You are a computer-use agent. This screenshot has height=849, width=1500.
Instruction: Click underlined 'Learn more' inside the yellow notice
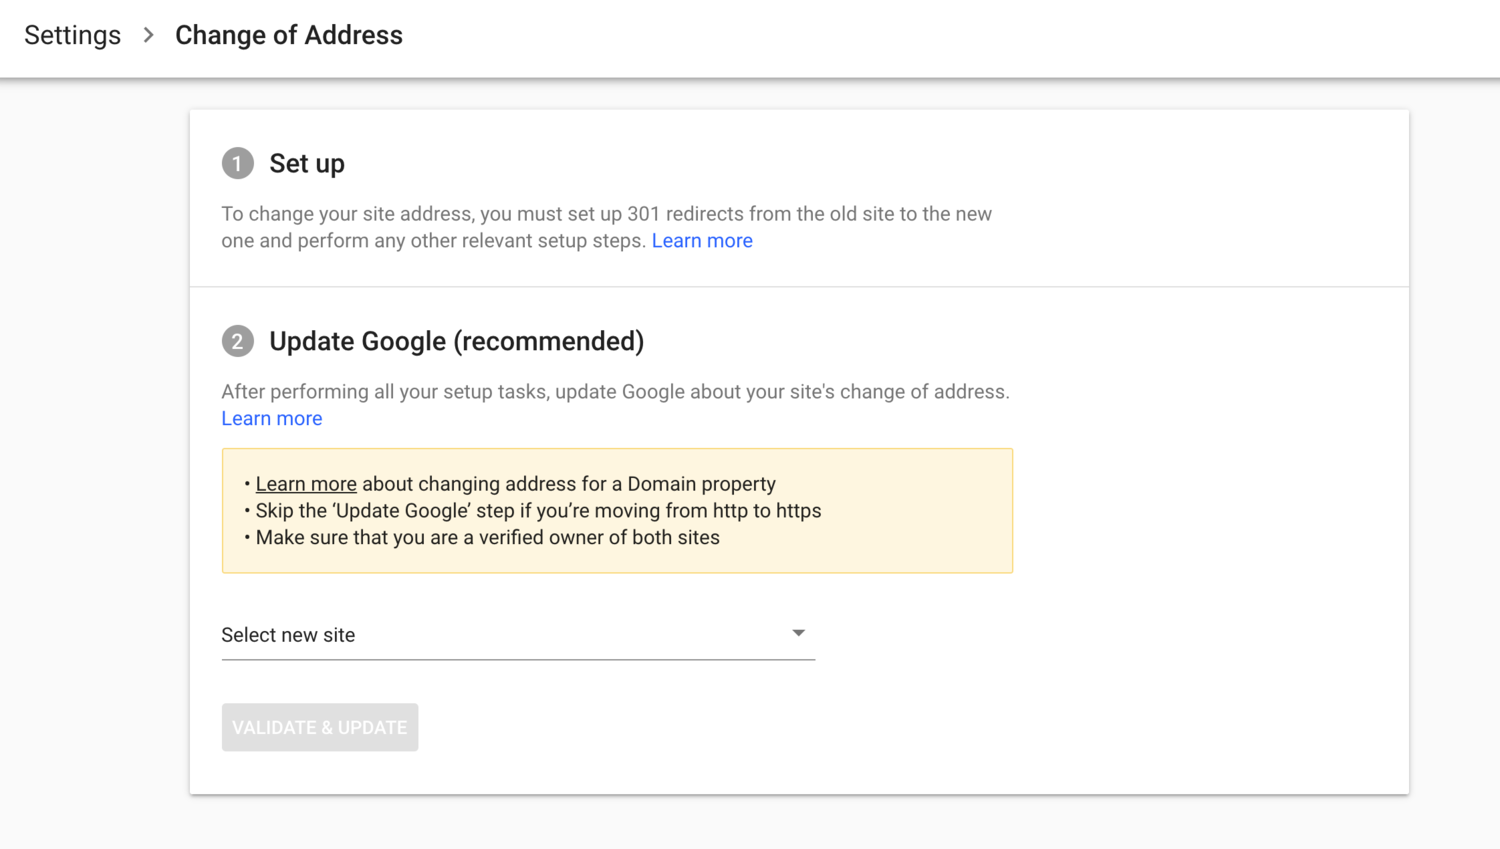(306, 483)
